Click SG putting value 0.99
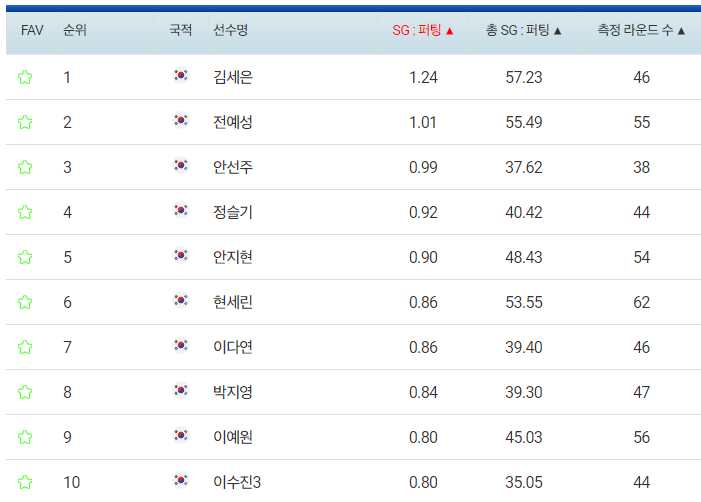This screenshot has height=502, width=701. tap(423, 167)
